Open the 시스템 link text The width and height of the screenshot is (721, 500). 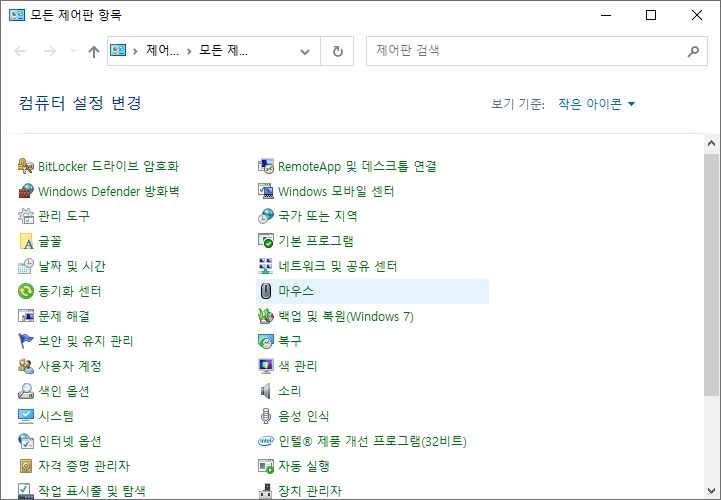point(56,416)
